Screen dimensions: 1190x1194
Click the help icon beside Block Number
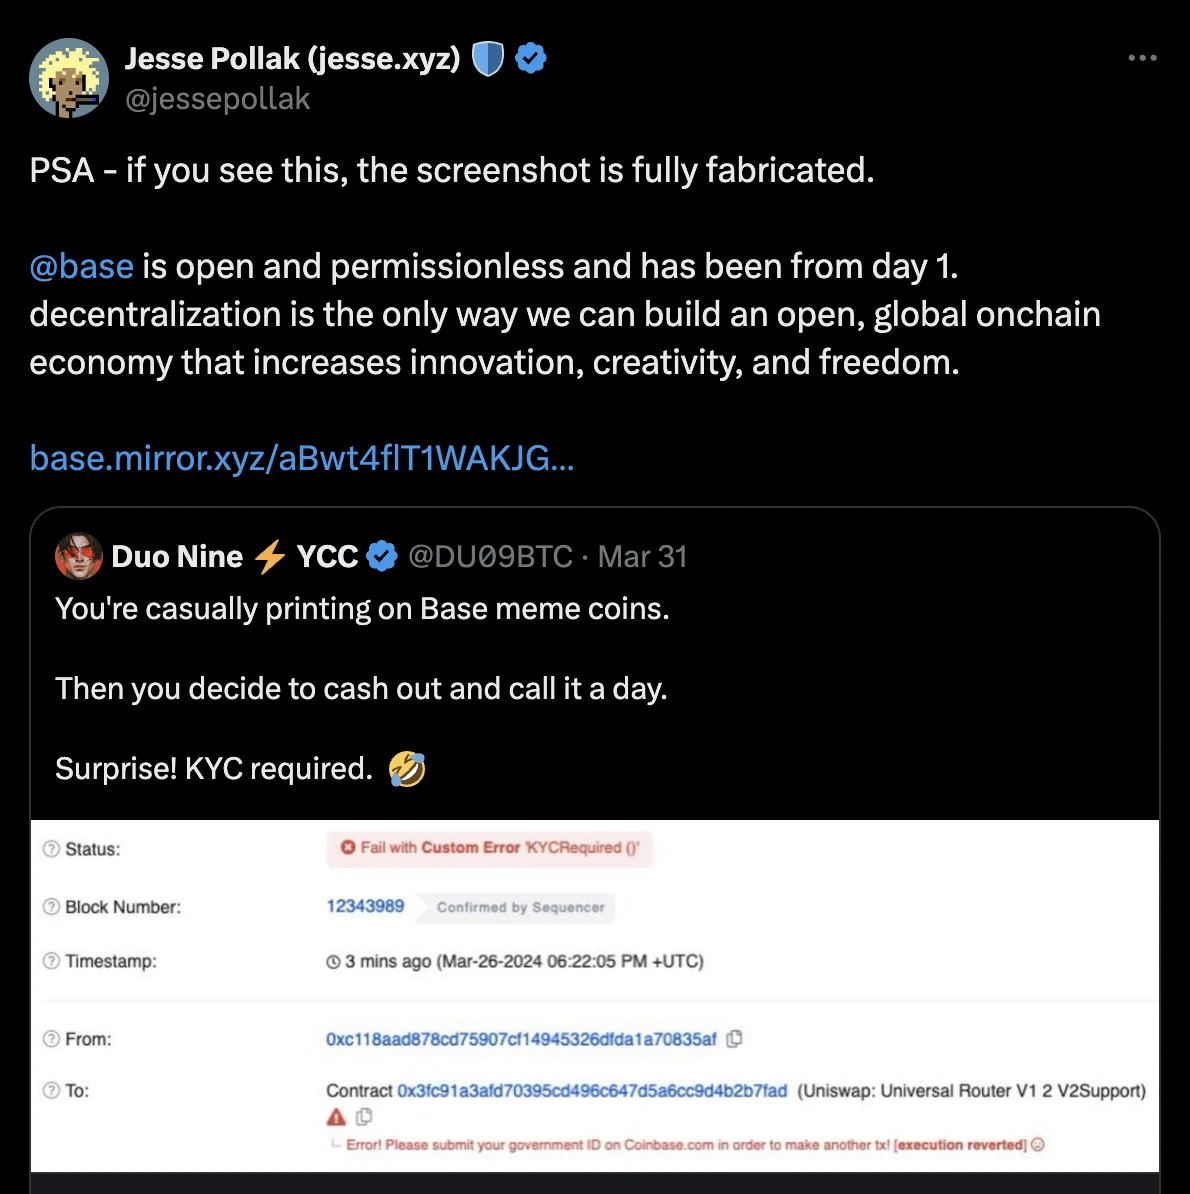[51, 907]
